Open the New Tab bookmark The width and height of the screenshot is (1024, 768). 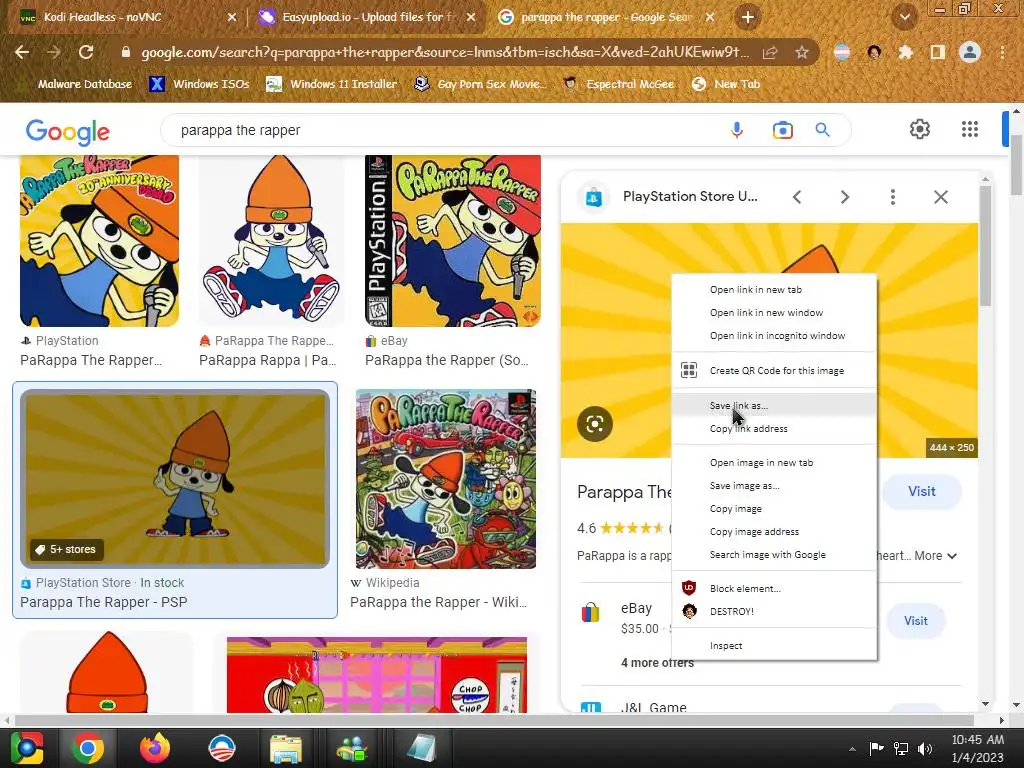[x=726, y=84]
